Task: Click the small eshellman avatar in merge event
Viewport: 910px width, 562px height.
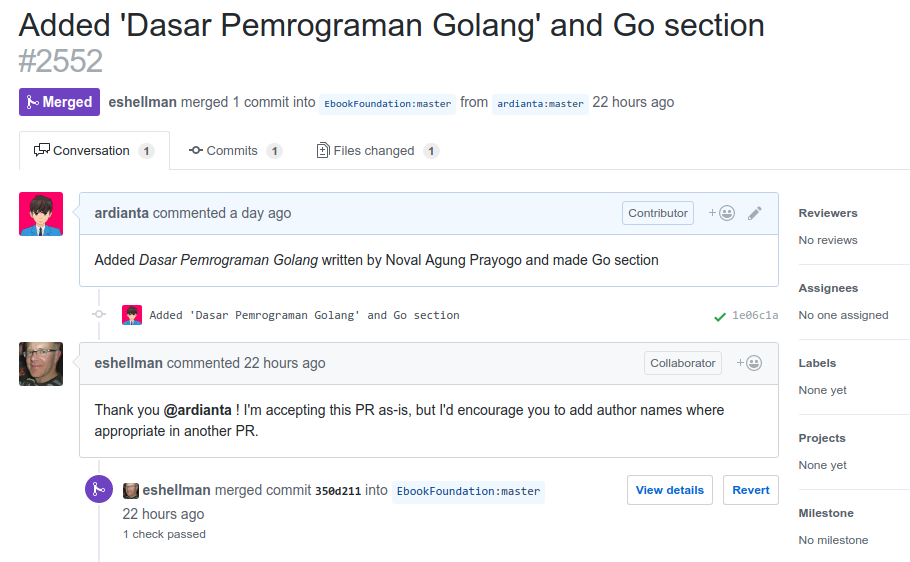Action: coord(131,490)
